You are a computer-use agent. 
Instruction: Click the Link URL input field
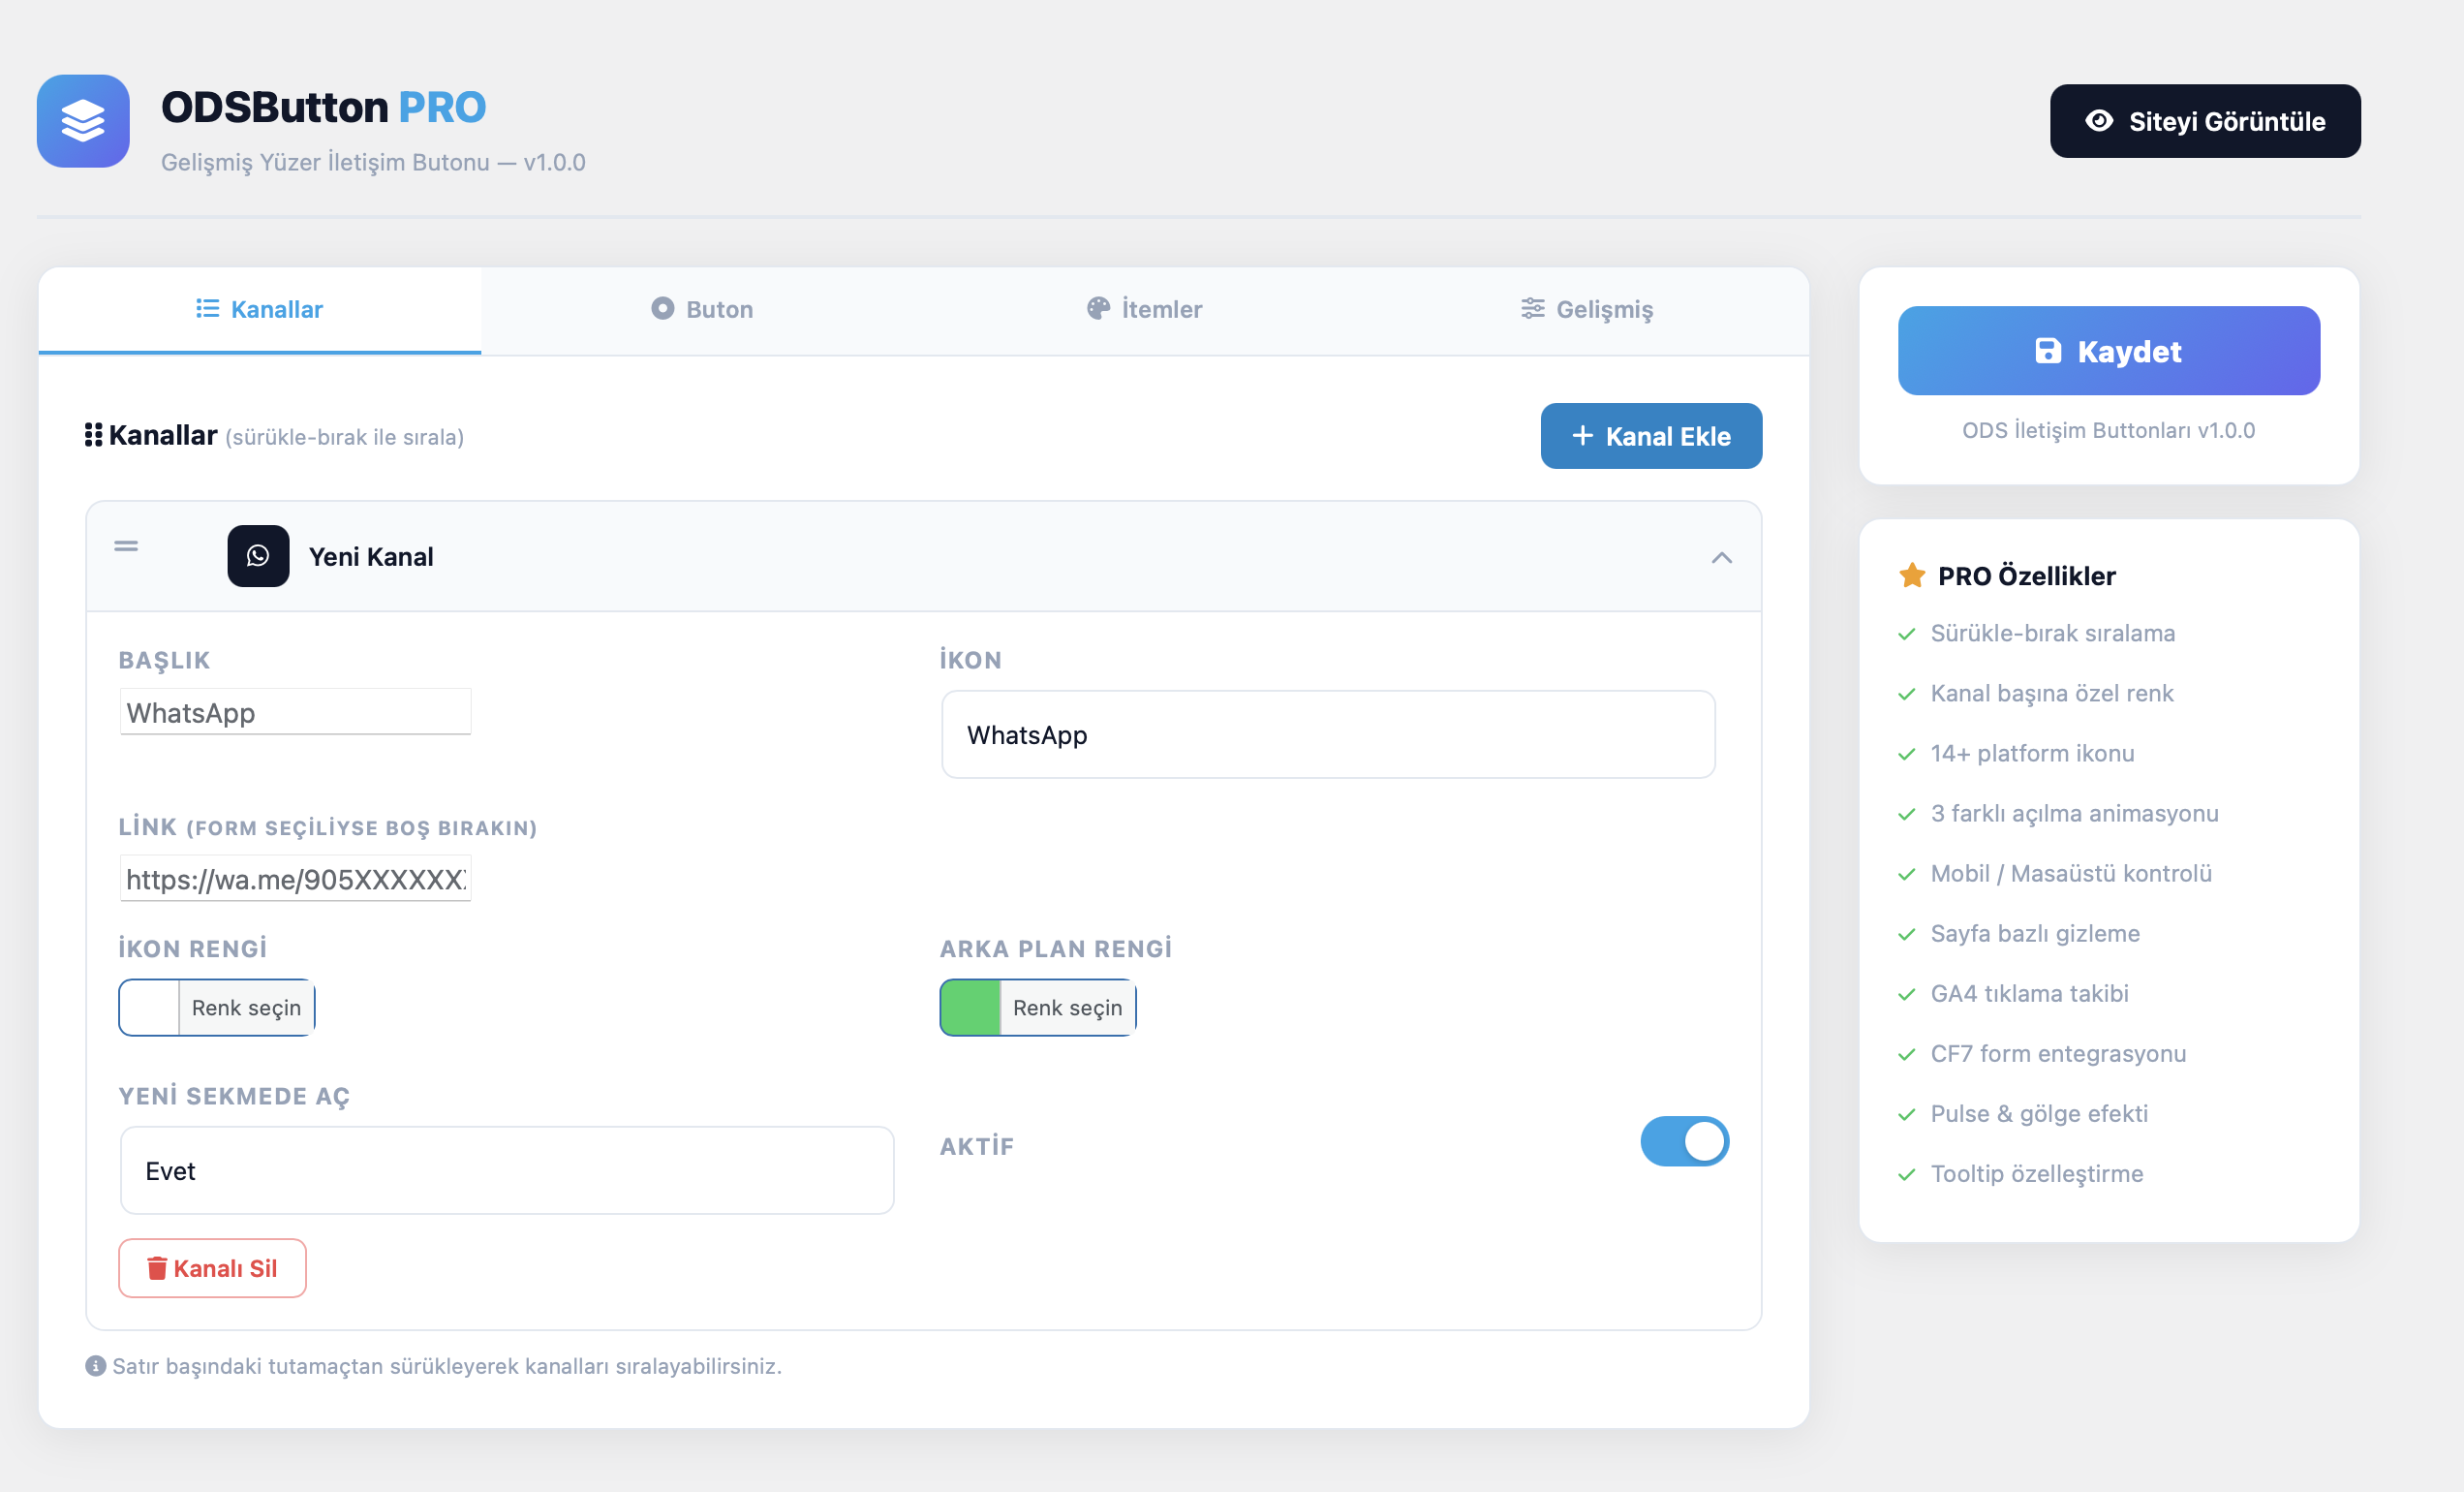[x=295, y=879]
